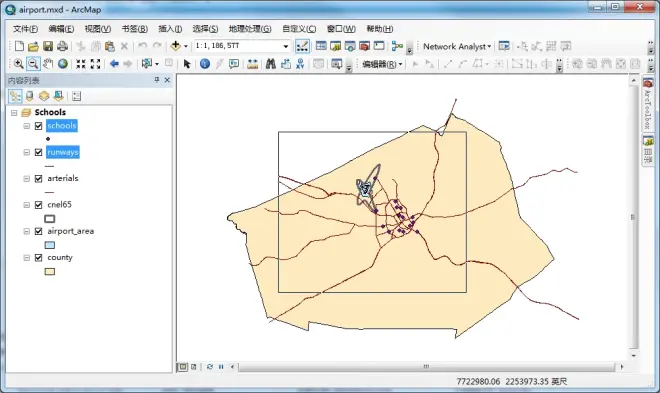660x393 pixels.
Task: Open the 地理处理(G) menu
Action: click(250, 29)
